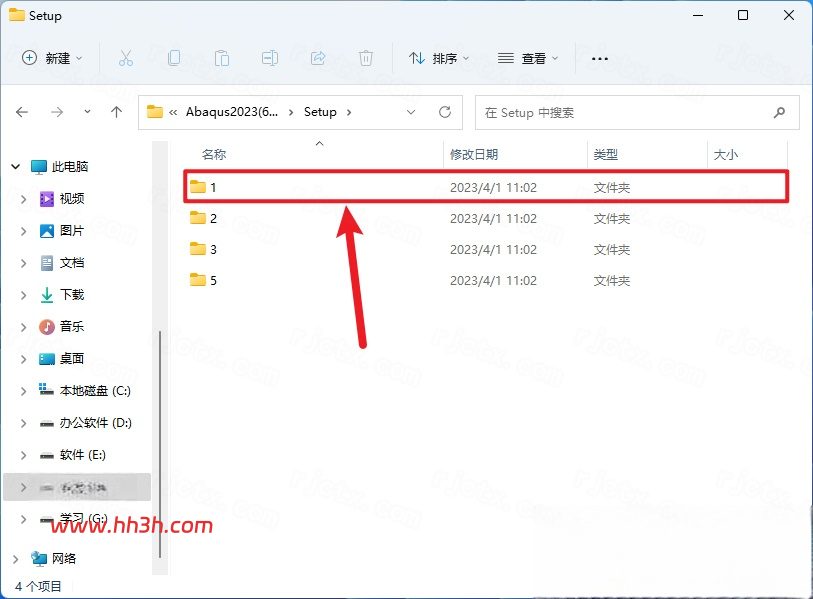Click the Share icon in toolbar
This screenshot has width=813, height=599.
click(x=318, y=58)
